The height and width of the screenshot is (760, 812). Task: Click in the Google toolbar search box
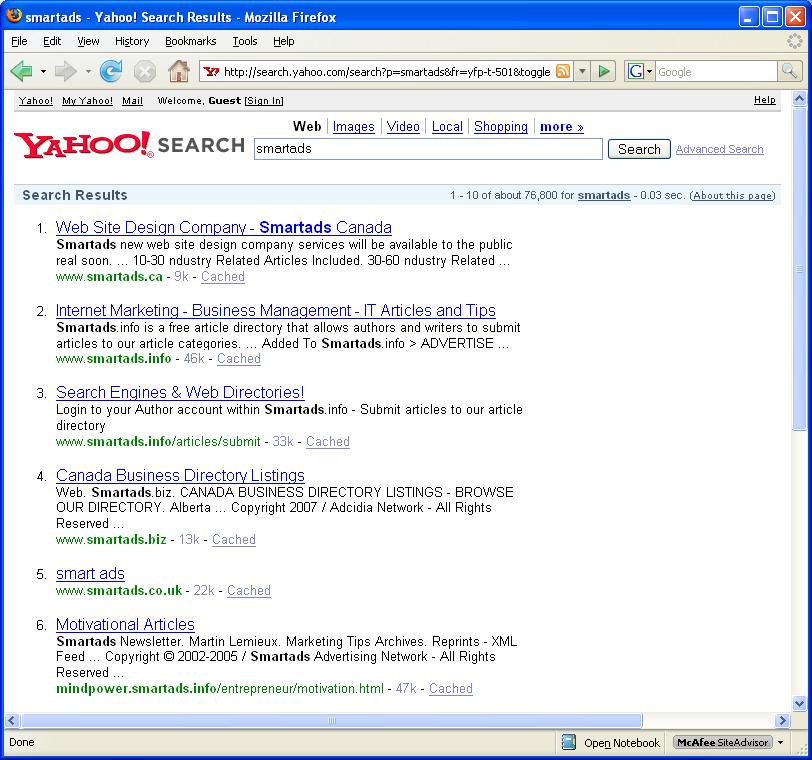point(716,71)
